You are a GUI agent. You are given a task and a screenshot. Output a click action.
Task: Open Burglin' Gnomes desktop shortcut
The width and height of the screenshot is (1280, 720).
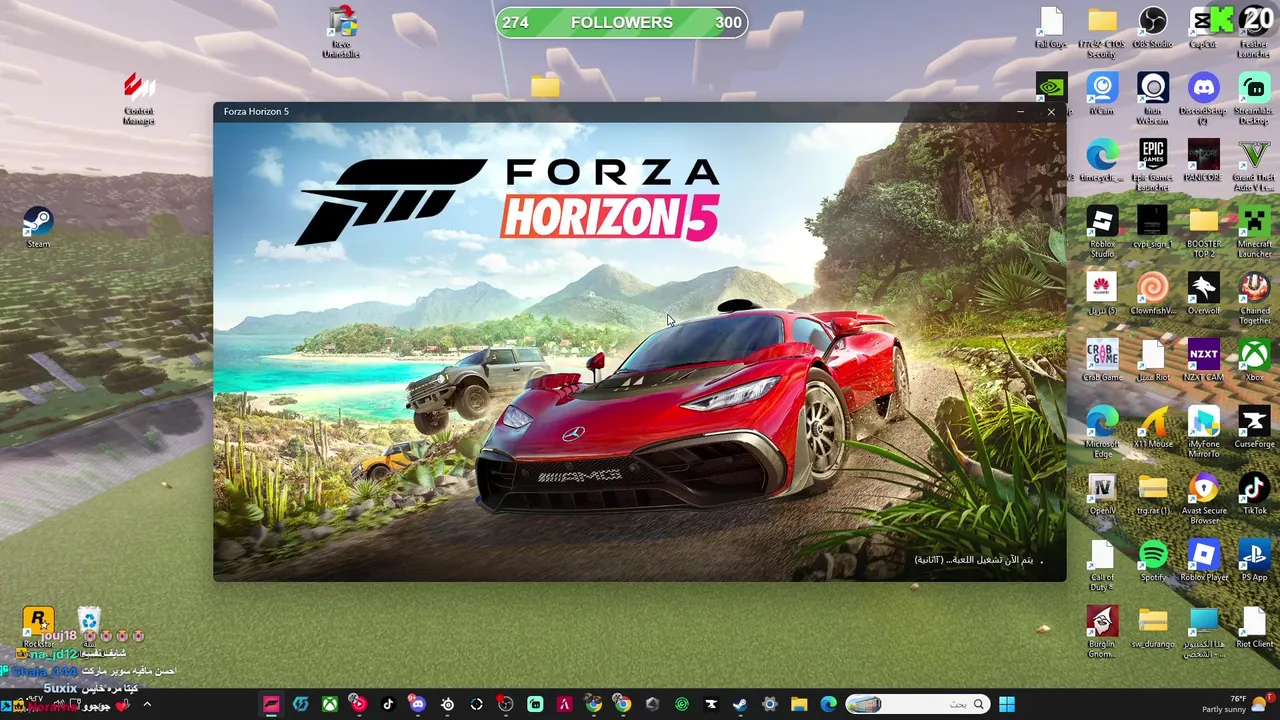pos(1102,632)
